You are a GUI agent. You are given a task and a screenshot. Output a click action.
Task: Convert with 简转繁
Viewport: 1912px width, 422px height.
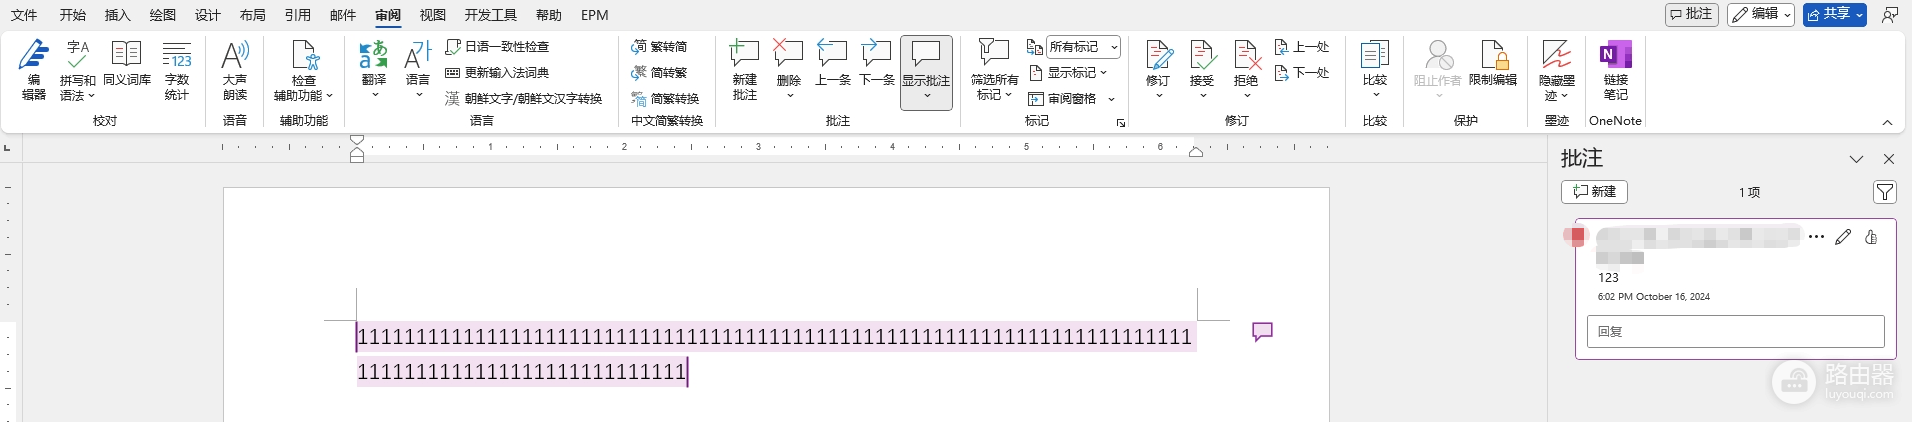coord(659,72)
